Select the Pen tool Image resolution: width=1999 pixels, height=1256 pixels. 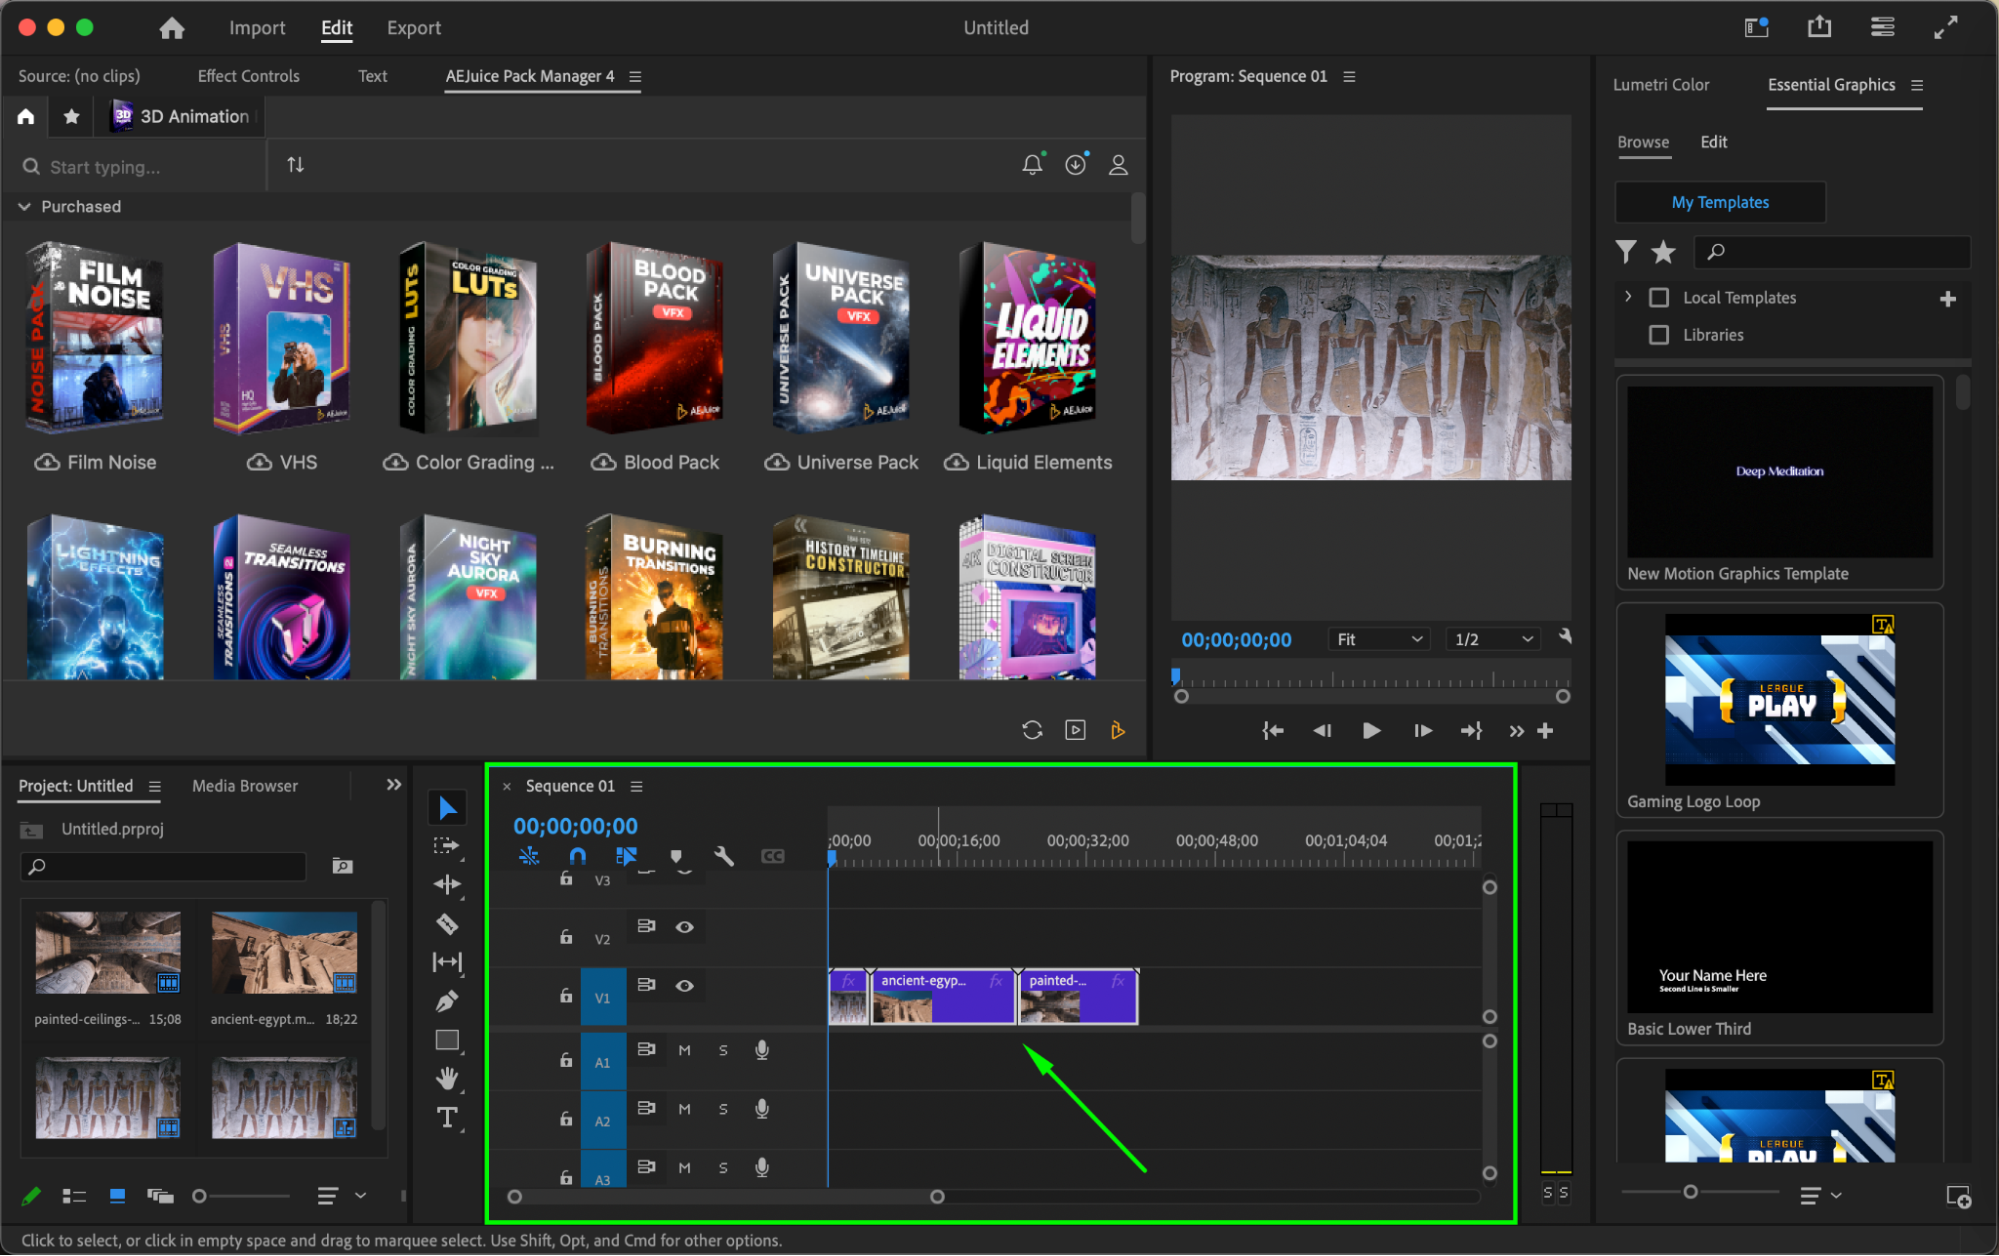pos(447,1001)
